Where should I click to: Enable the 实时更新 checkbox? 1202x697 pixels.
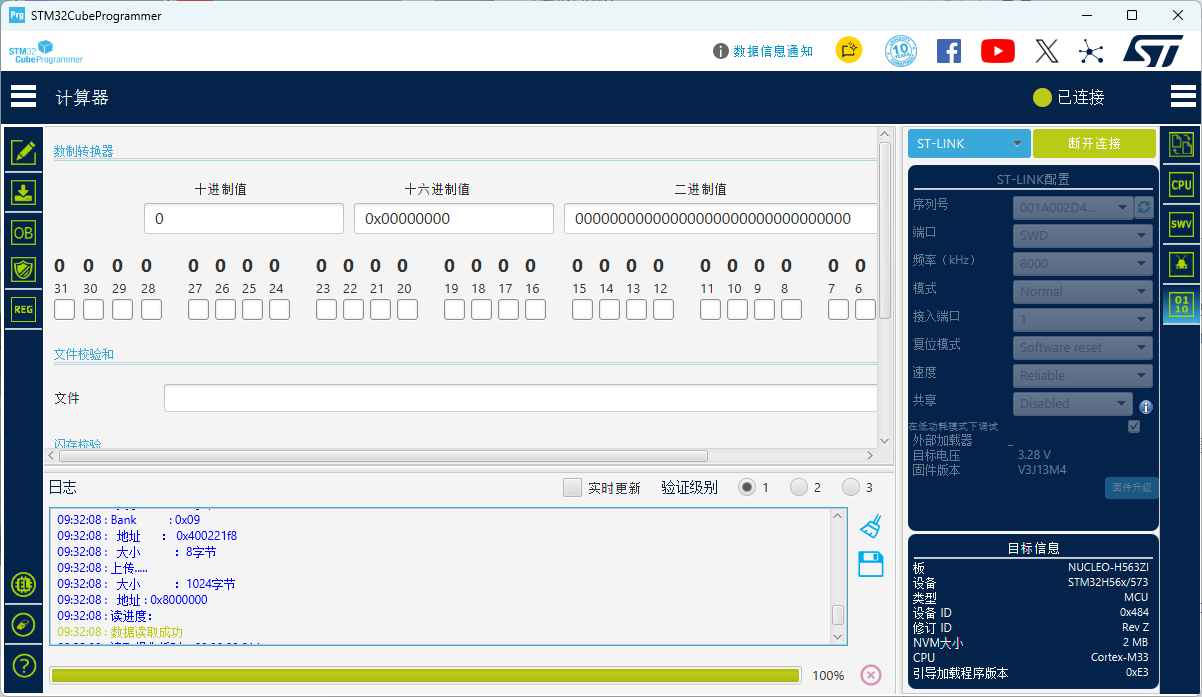pyautogui.click(x=572, y=488)
